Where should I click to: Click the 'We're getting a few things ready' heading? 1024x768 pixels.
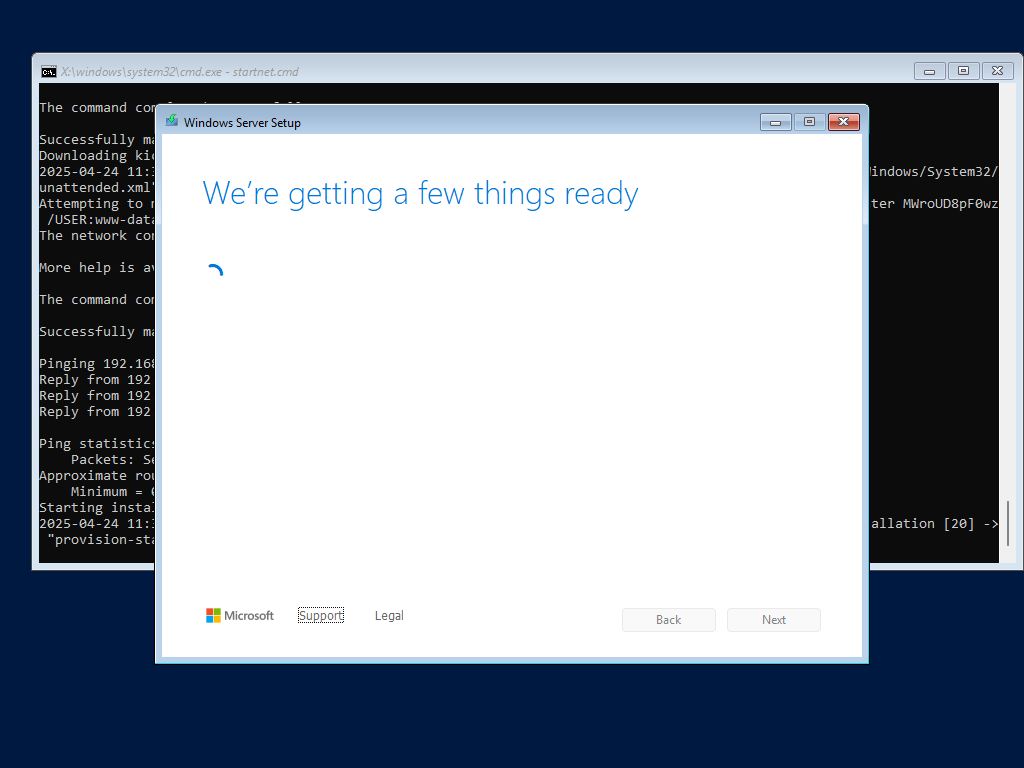point(420,194)
